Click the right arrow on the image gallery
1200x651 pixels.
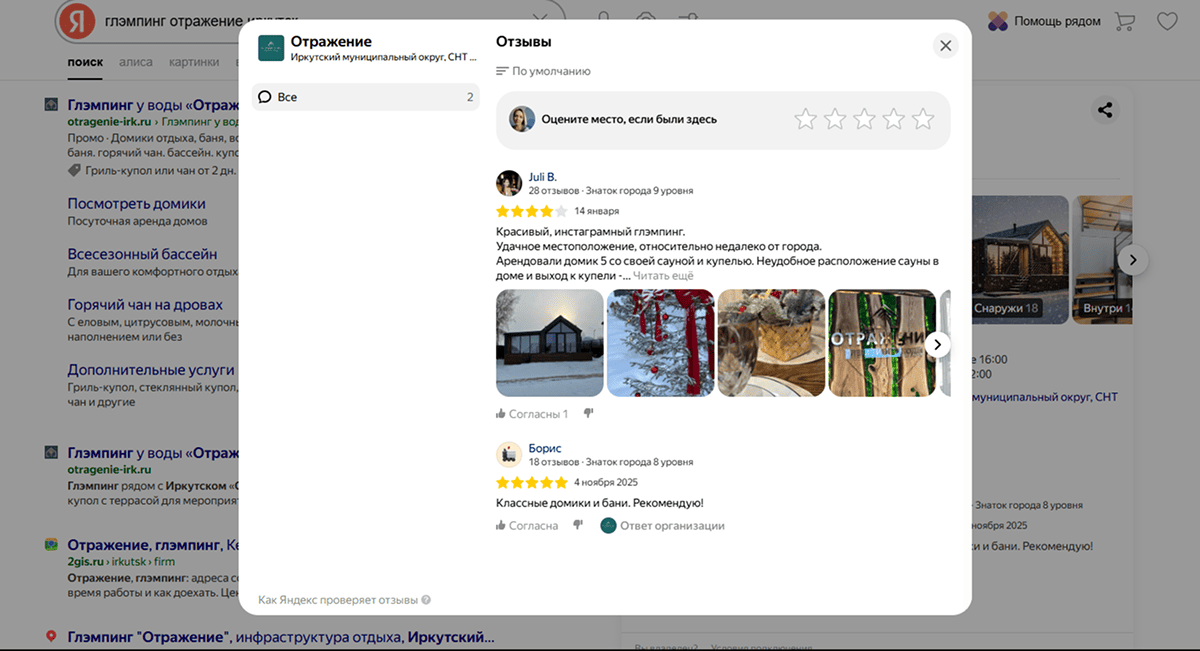1133,259
